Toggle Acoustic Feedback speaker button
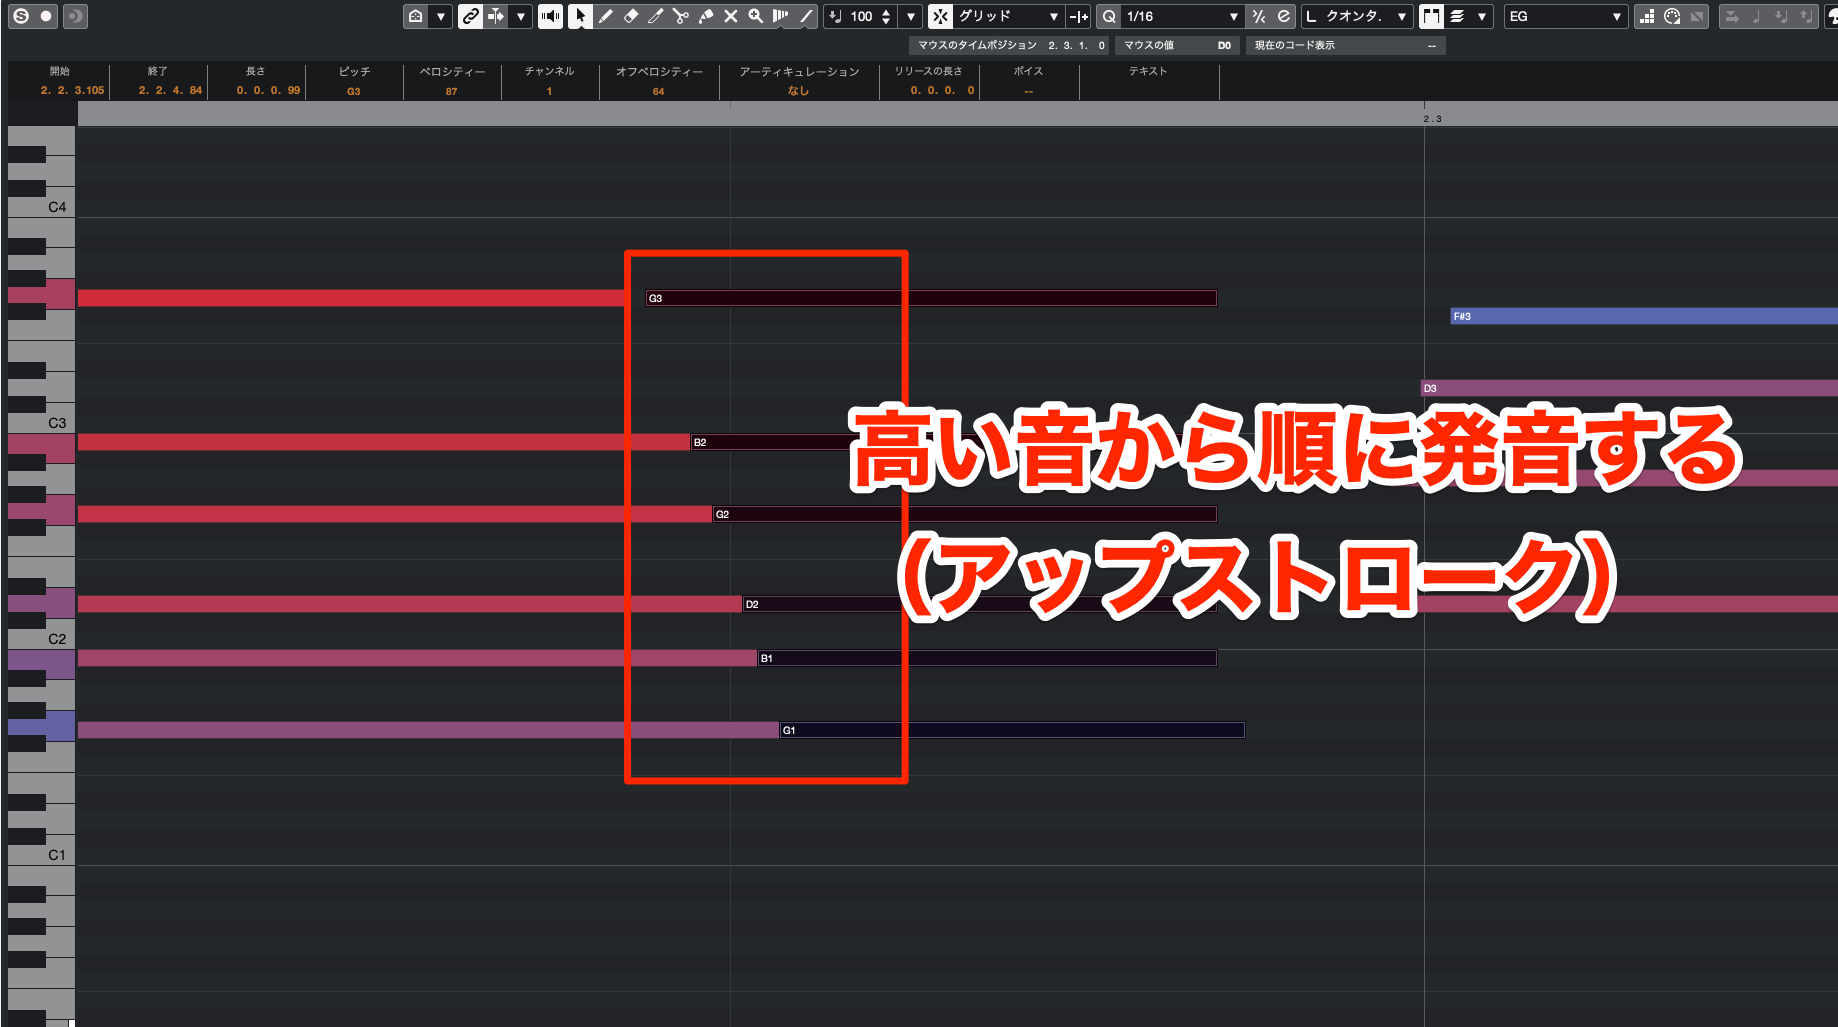Viewport: 1838px width, 1027px height. [x=550, y=16]
